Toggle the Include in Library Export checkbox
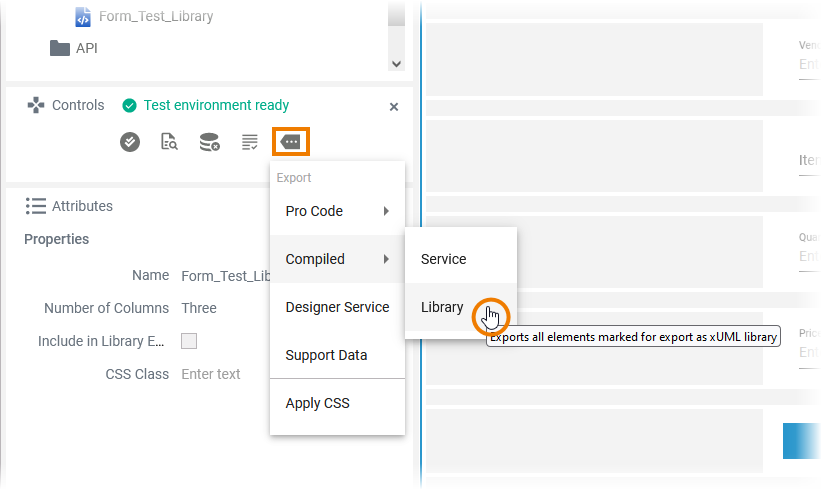Image resolution: width=822 pixels, height=490 pixels. [189, 341]
